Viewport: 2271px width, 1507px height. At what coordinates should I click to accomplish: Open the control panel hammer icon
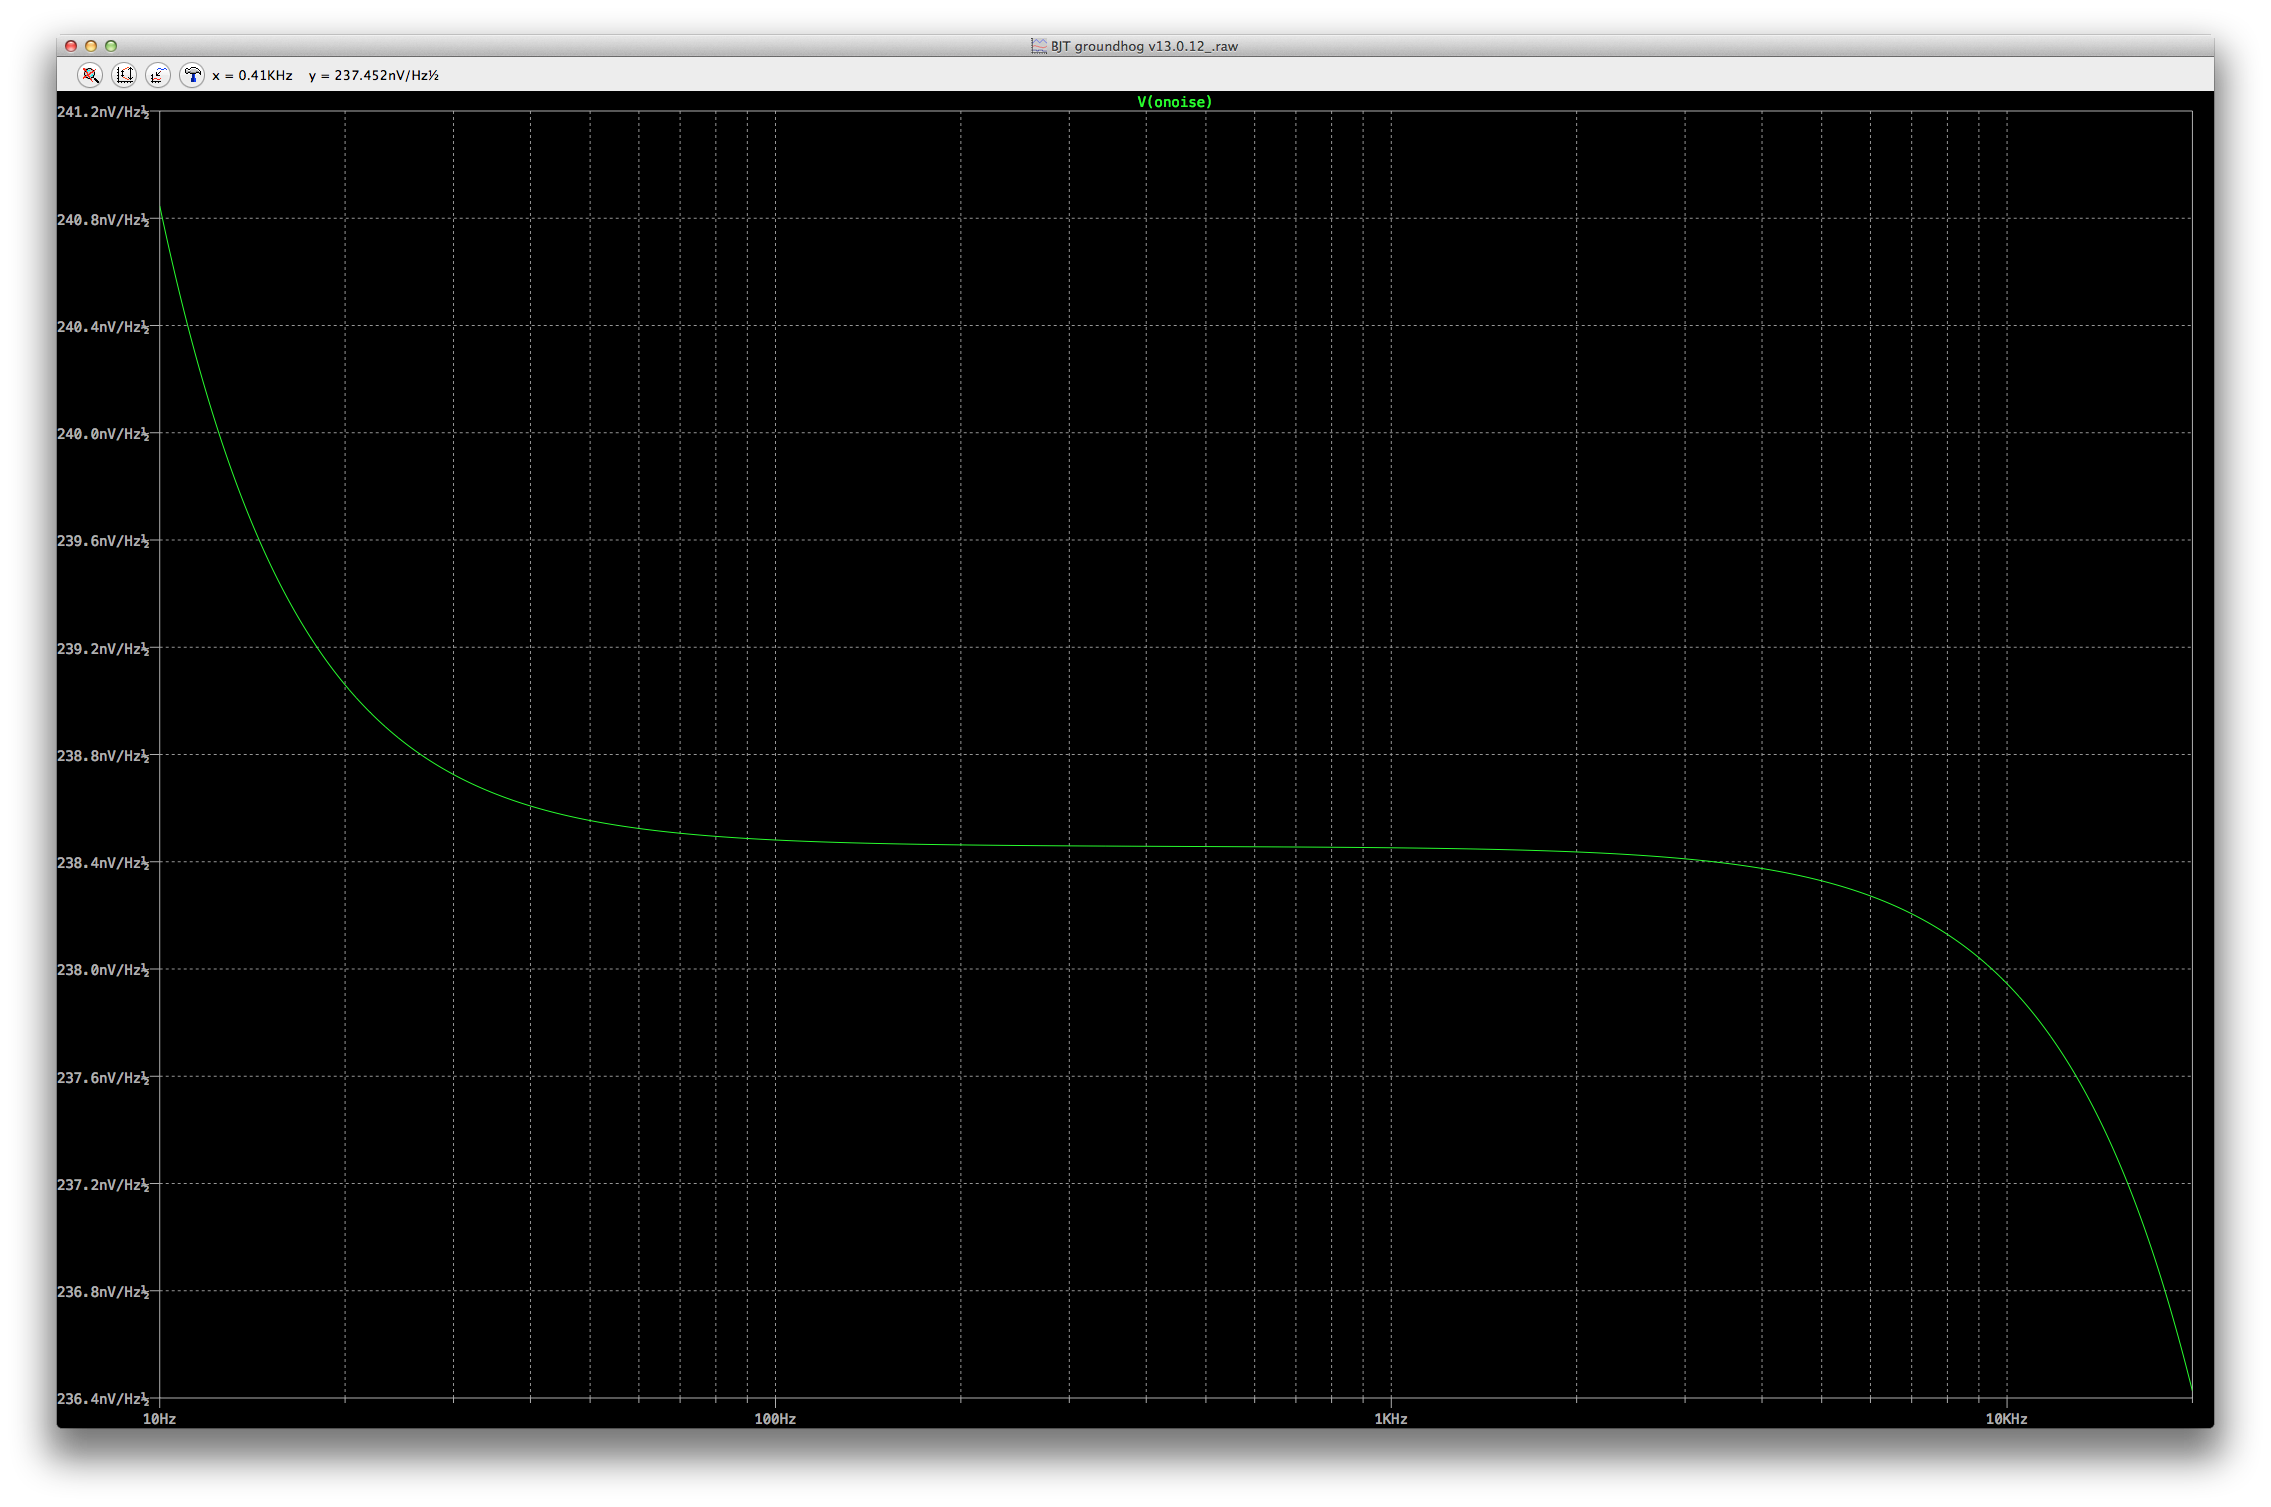pos(192,75)
